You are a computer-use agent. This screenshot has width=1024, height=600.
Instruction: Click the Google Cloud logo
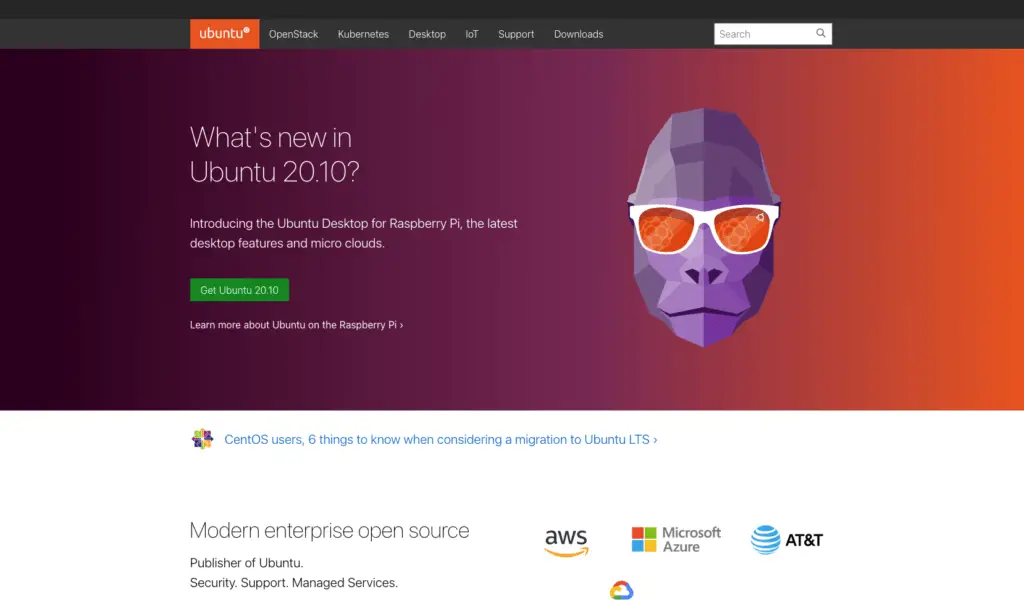tap(621, 590)
